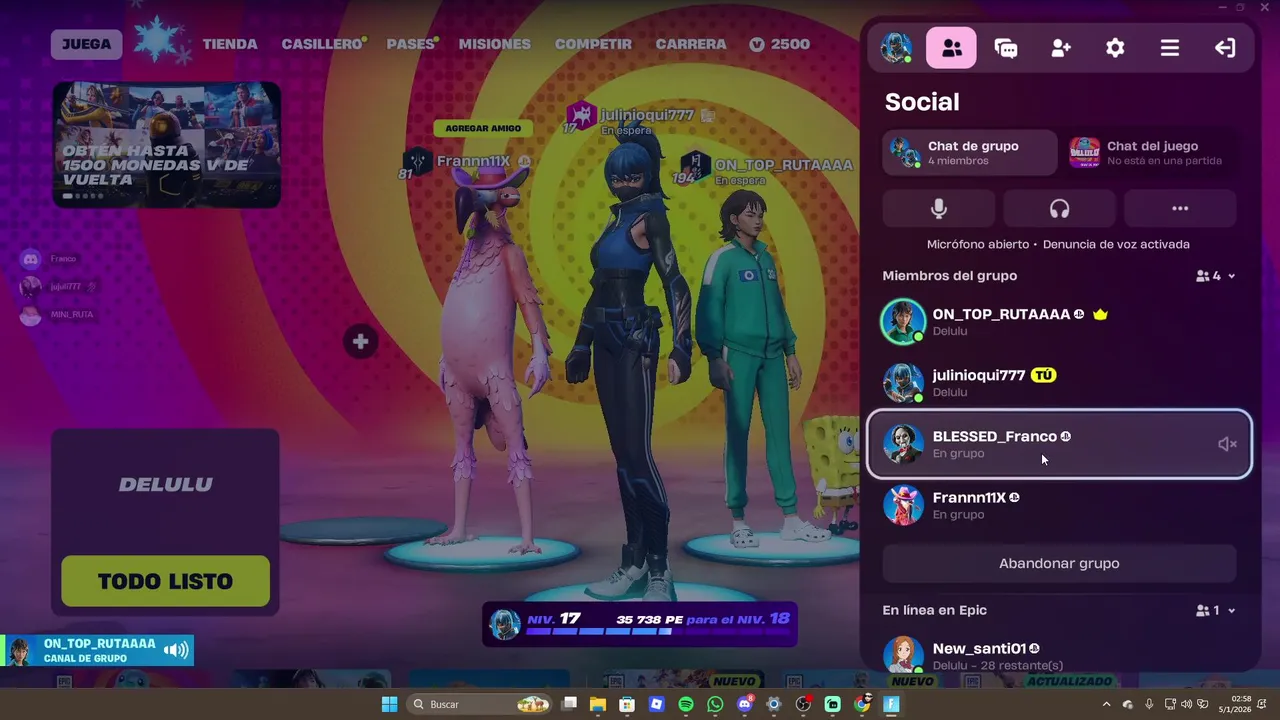Open the friends list tab icon

(951, 48)
